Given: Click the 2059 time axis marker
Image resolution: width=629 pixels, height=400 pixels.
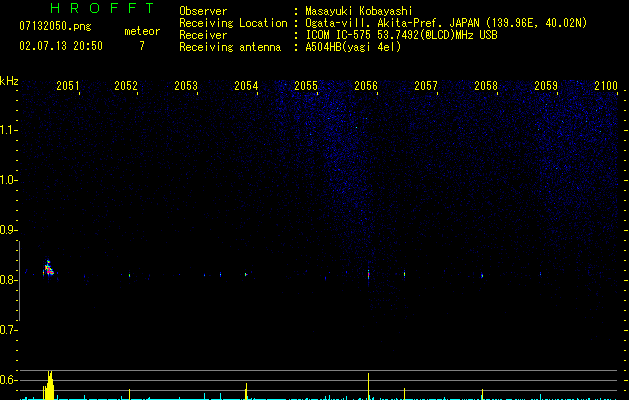Looking at the screenshot, I should click(x=546, y=86).
